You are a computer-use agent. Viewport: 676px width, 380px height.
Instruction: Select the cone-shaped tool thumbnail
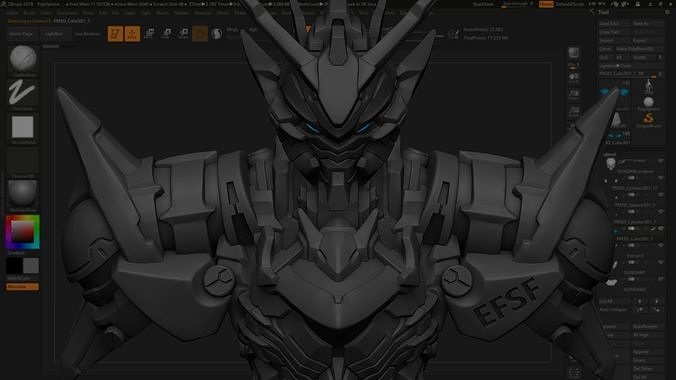tap(617, 120)
